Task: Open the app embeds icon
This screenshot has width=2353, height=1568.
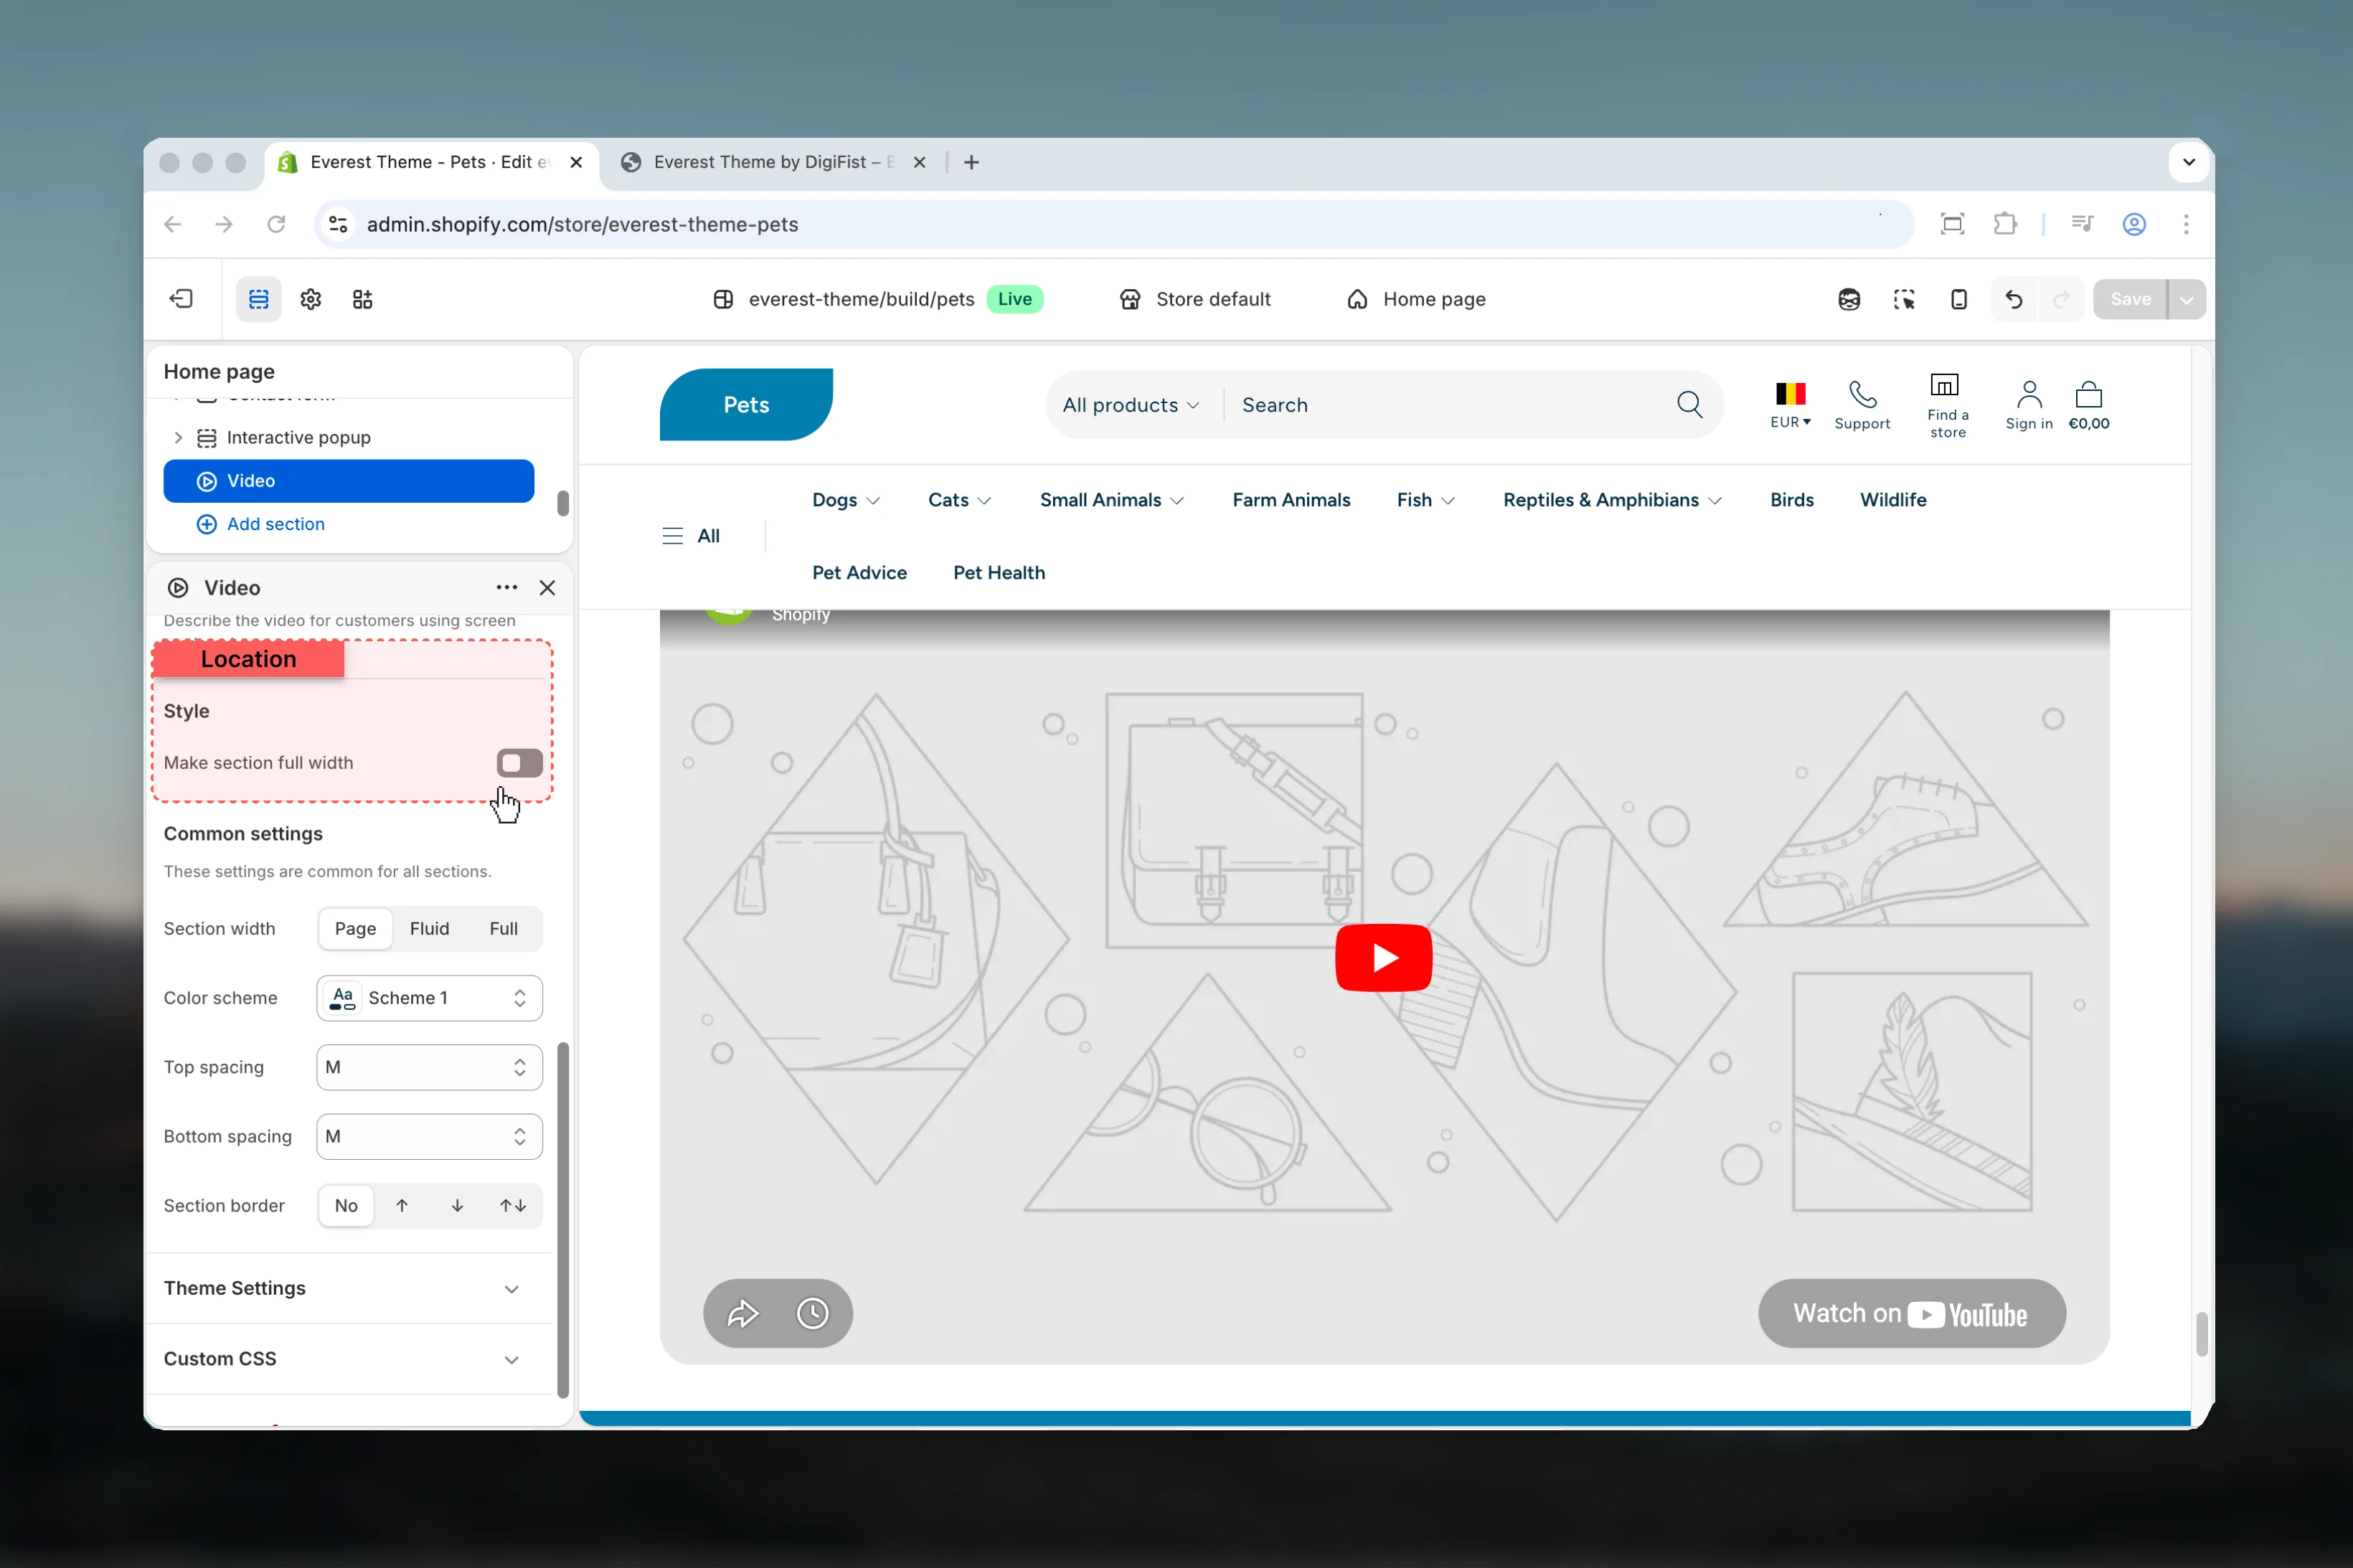Action: pyautogui.click(x=363, y=299)
